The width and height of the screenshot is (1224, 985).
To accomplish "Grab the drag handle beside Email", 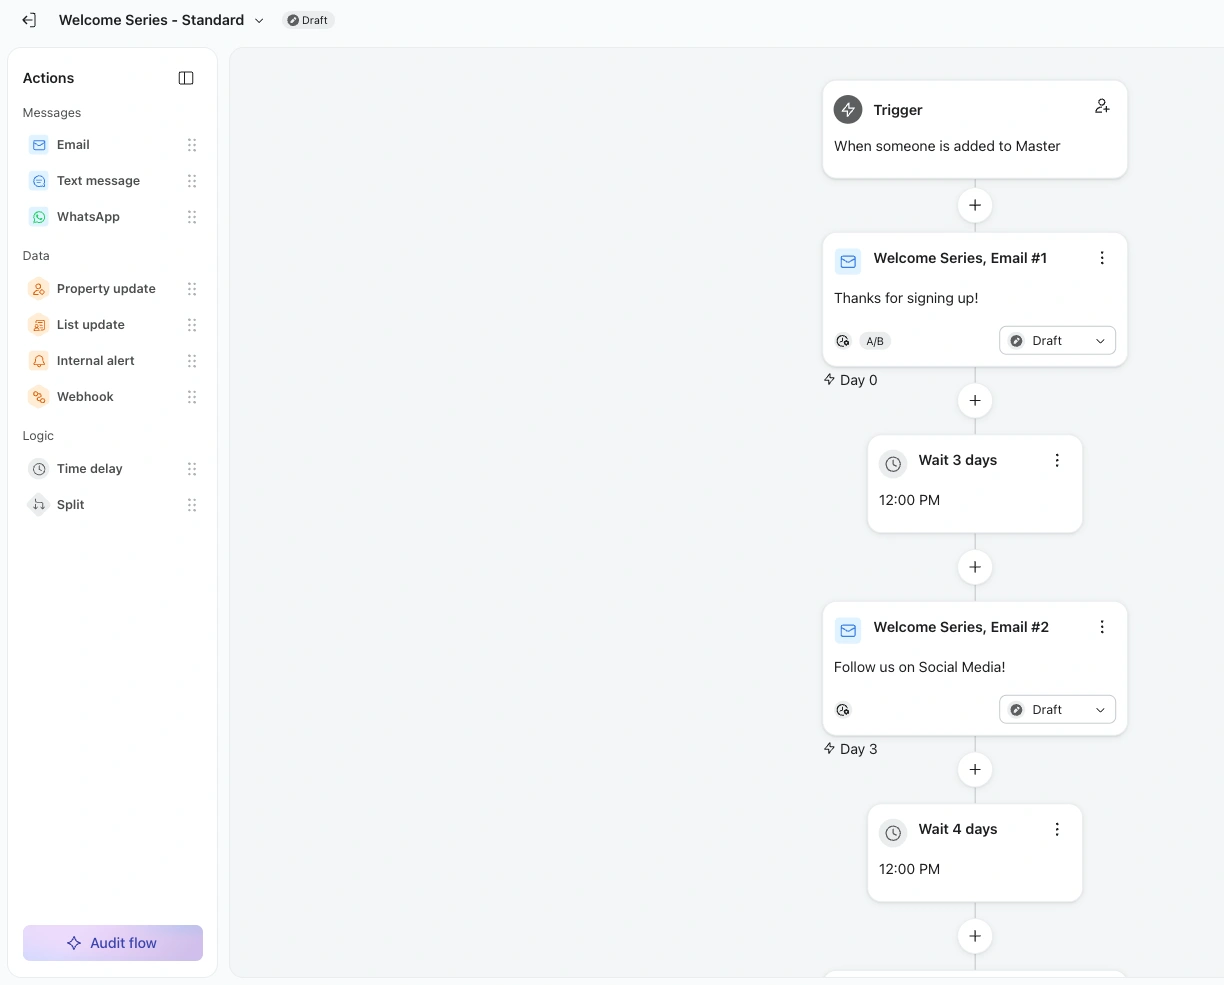I will tap(192, 145).
